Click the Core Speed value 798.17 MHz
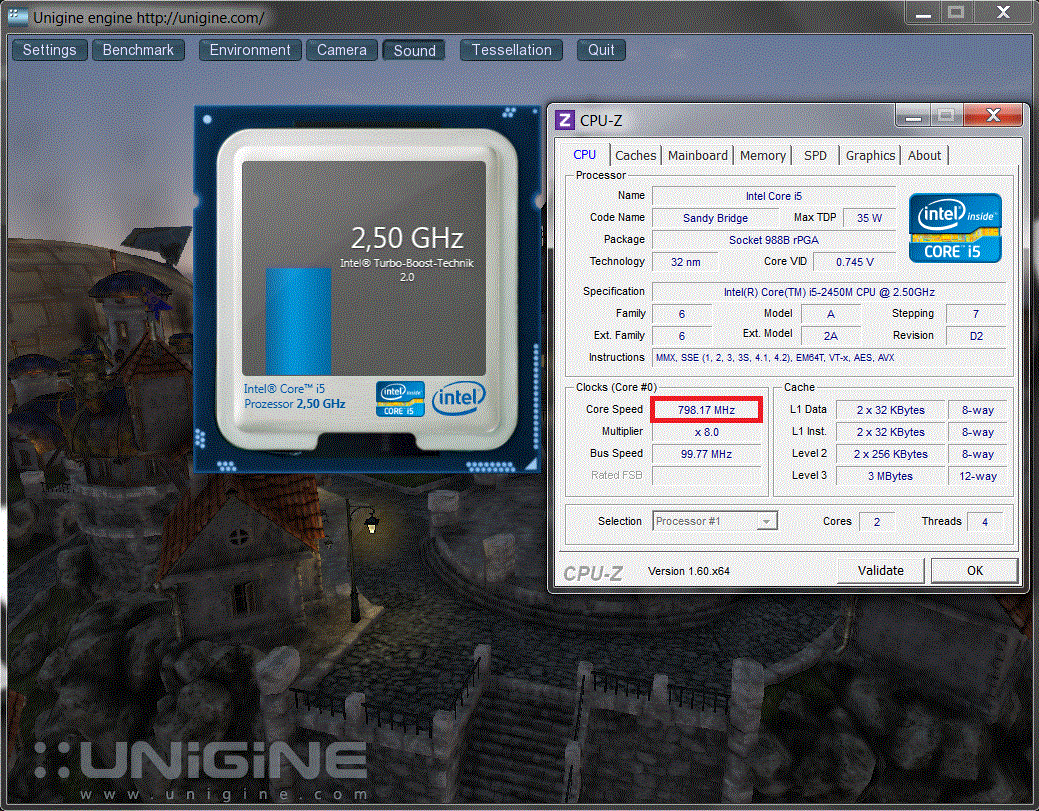 tap(706, 410)
